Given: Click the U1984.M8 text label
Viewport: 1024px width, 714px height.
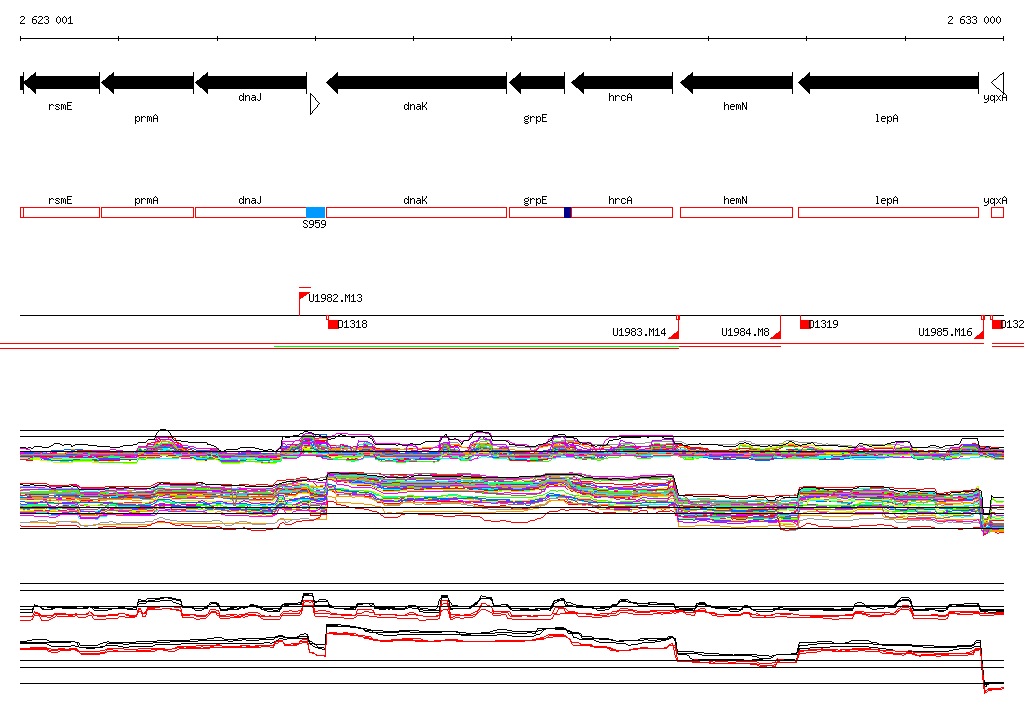Looking at the screenshot, I should [745, 333].
